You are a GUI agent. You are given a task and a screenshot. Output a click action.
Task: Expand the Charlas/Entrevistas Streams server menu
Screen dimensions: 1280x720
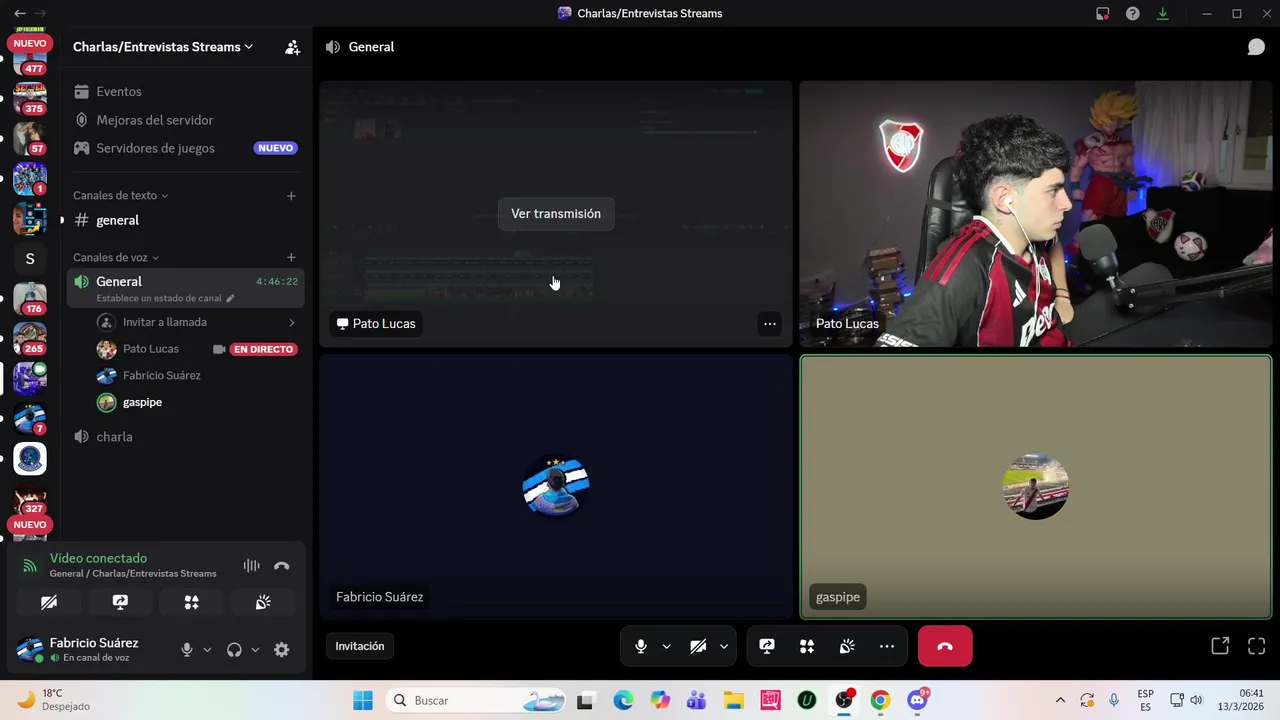click(164, 47)
